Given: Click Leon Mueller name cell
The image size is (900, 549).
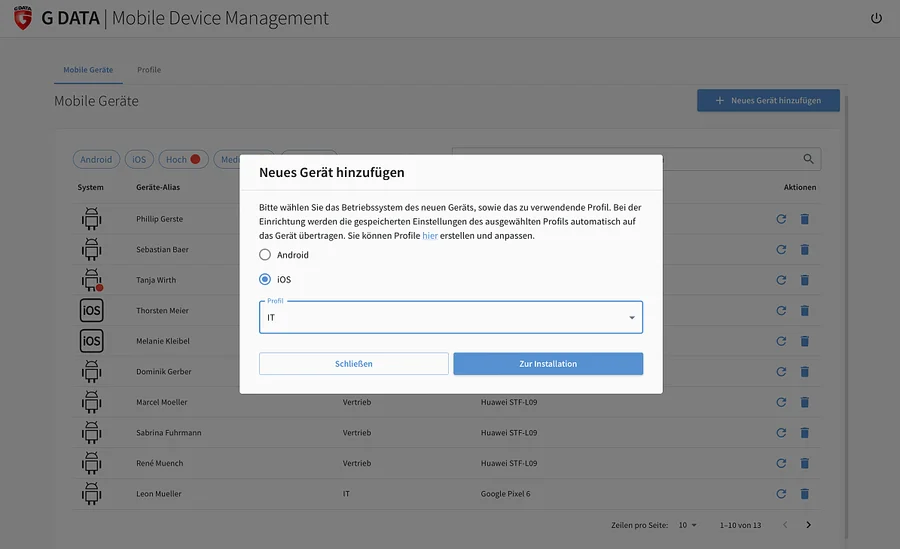Looking at the screenshot, I should pyautogui.click(x=158, y=494).
